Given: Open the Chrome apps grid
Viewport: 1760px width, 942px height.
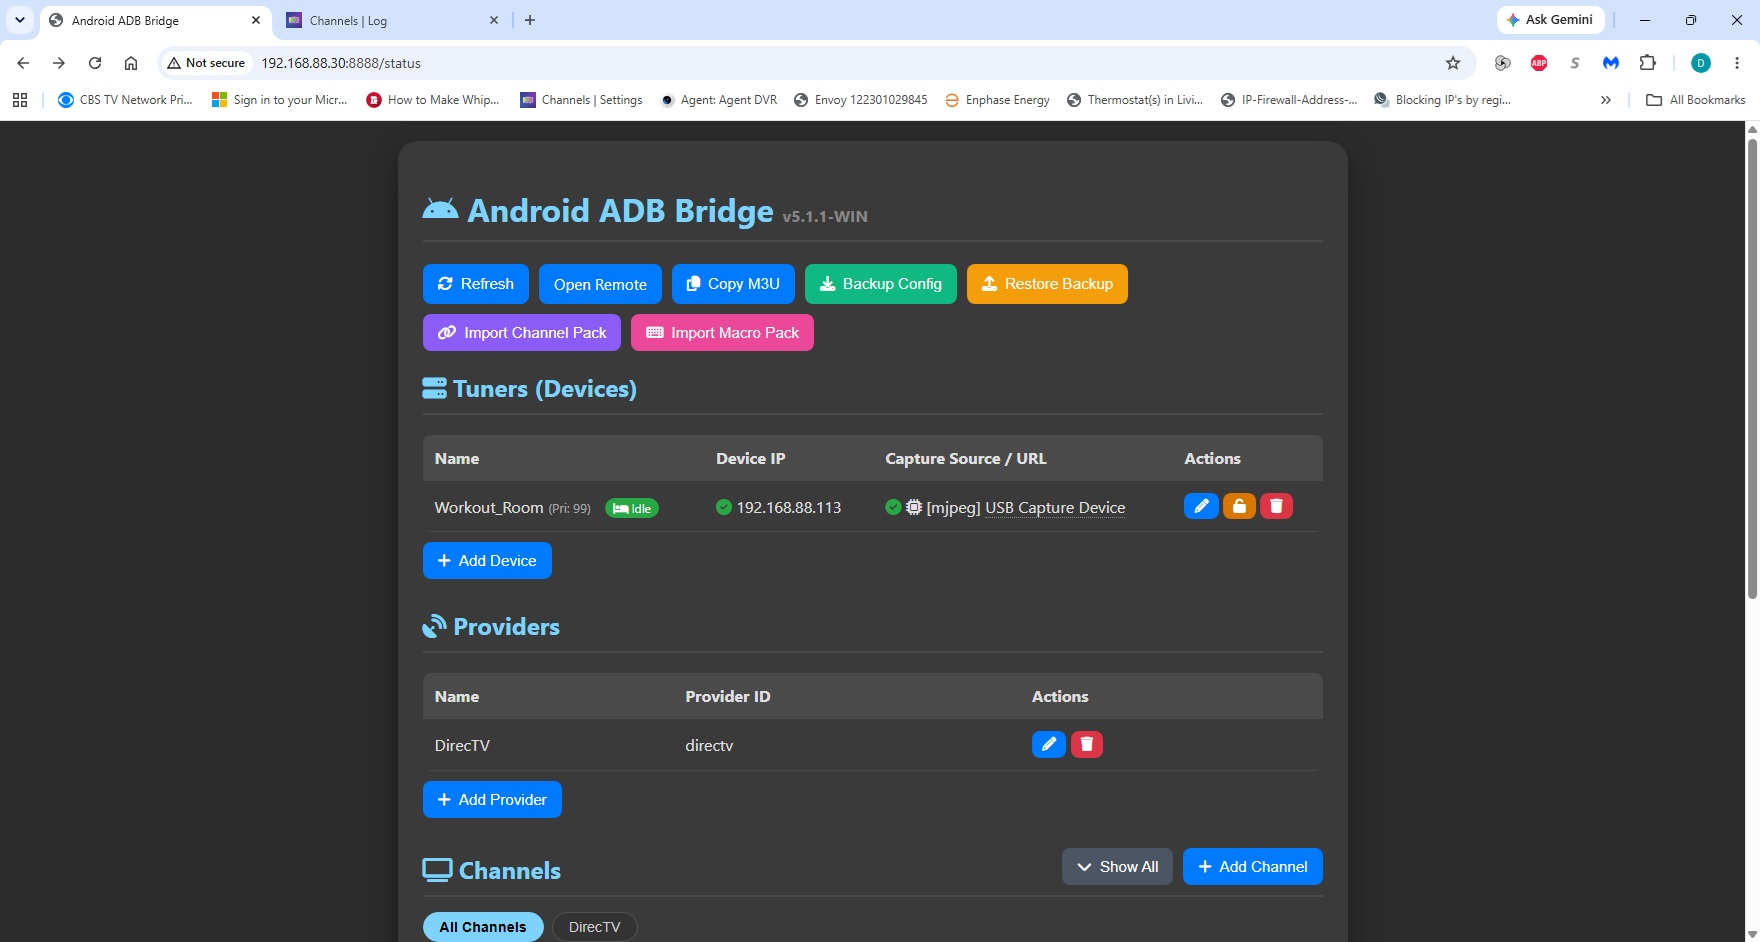Looking at the screenshot, I should click(20, 100).
